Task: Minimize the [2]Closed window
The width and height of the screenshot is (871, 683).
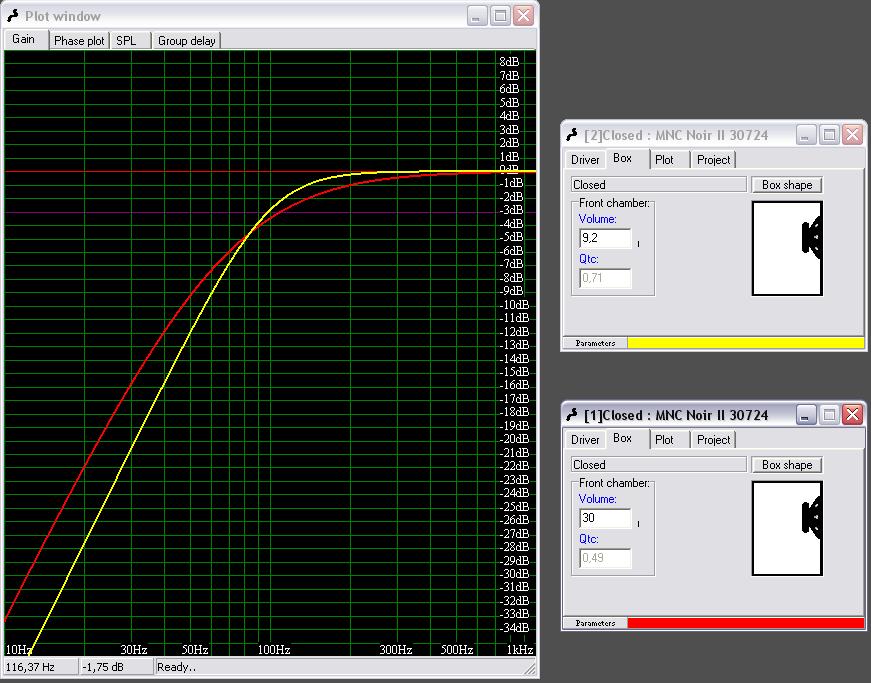Action: coord(805,135)
